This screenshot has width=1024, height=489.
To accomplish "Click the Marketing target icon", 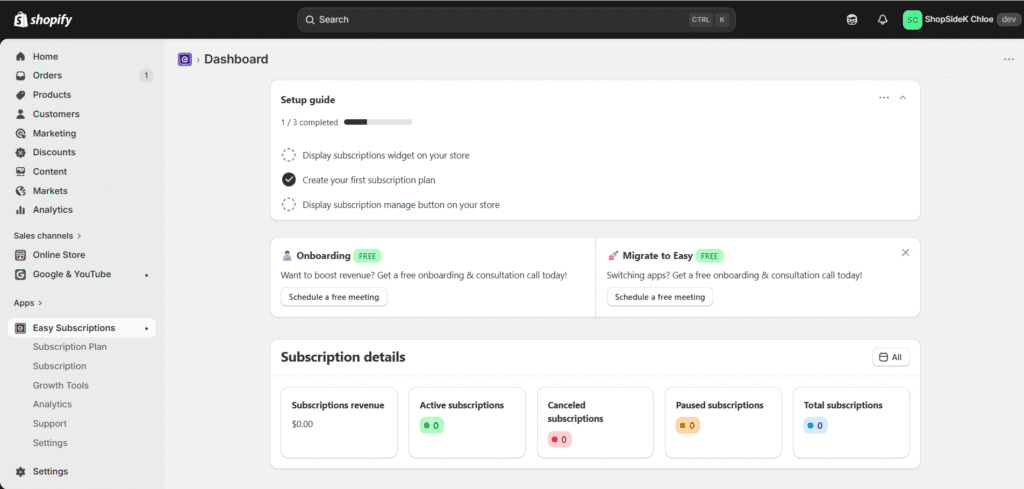I will pos(20,133).
